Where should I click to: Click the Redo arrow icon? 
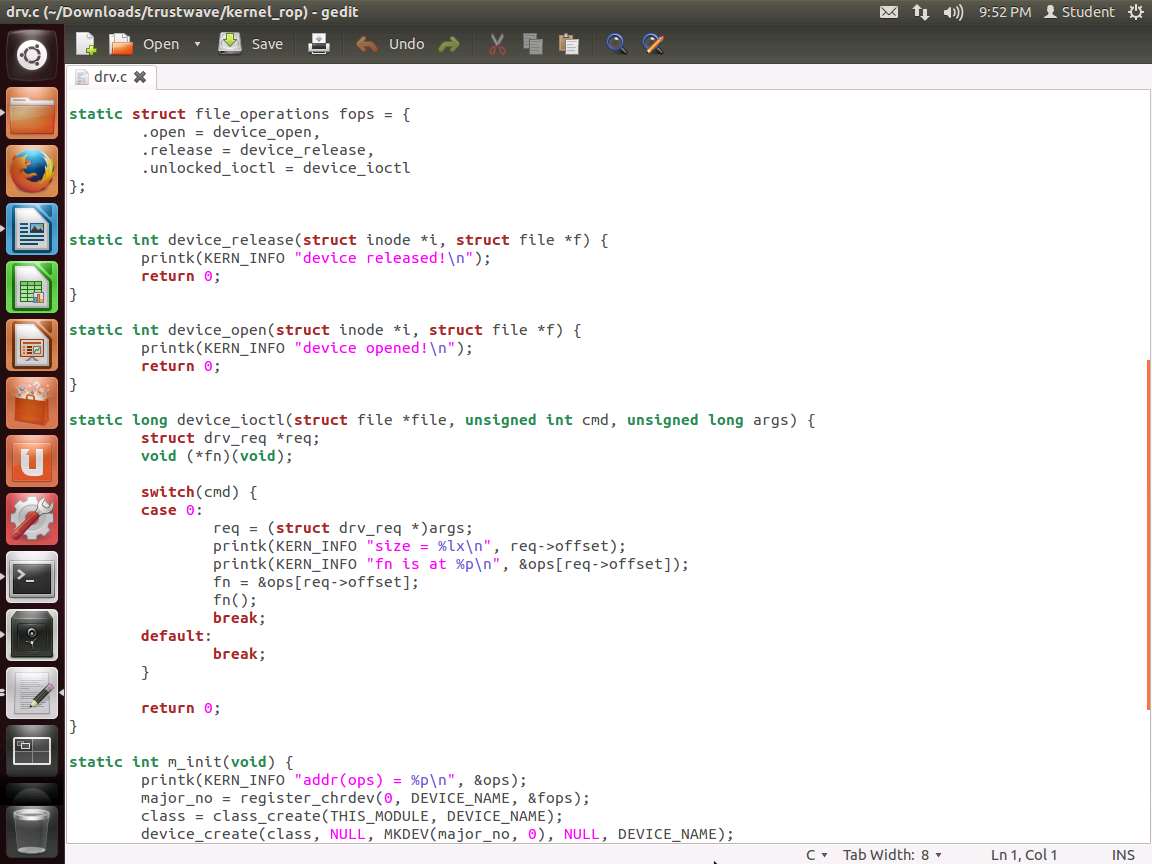[x=449, y=44]
